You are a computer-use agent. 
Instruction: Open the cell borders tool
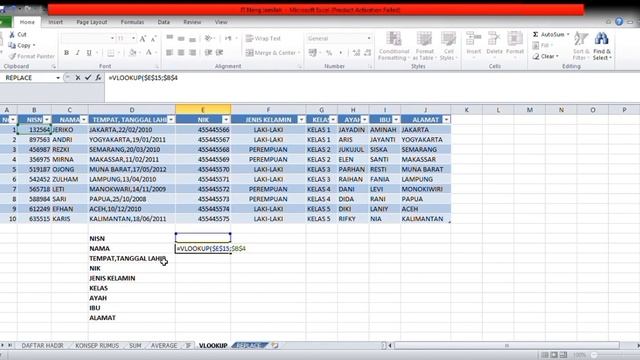111,53
